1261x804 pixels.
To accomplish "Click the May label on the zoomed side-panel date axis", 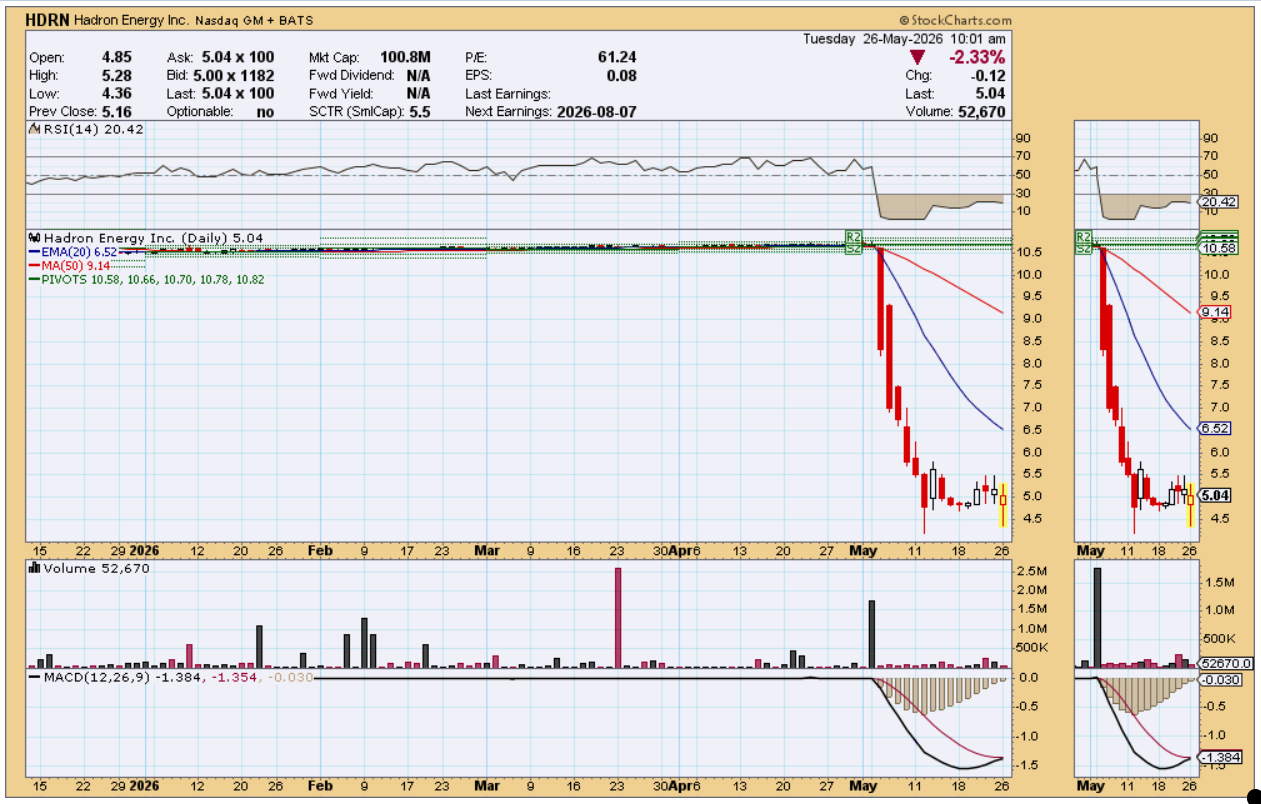I will [1091, 551].
